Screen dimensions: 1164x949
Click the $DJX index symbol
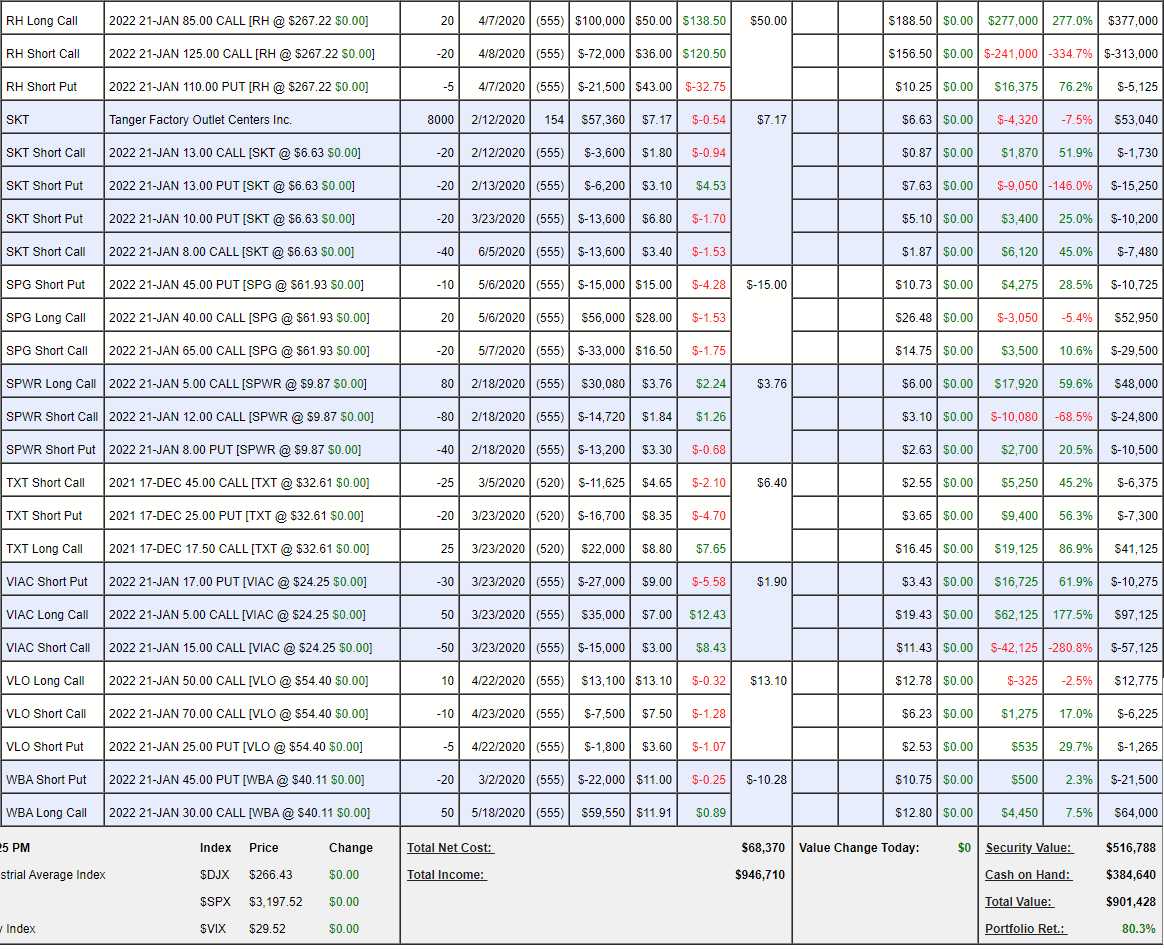click(x=214, y=875)
